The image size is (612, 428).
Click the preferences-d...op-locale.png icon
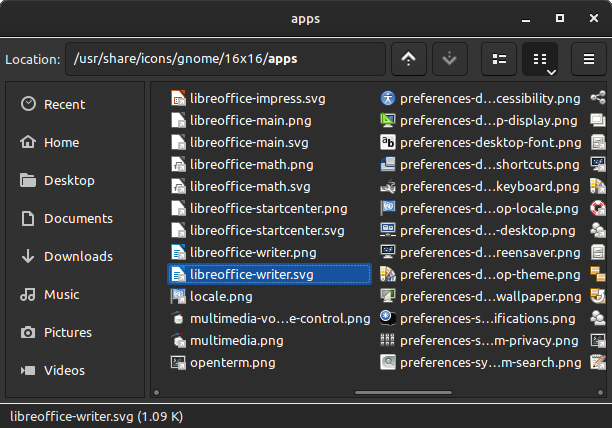click(388, 208)
